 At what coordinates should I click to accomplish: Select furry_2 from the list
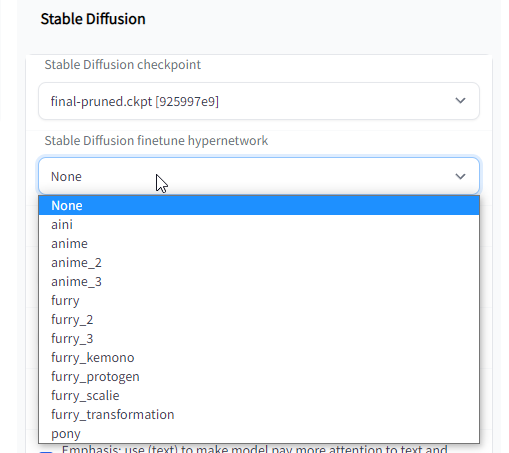(x=259, y=319)
